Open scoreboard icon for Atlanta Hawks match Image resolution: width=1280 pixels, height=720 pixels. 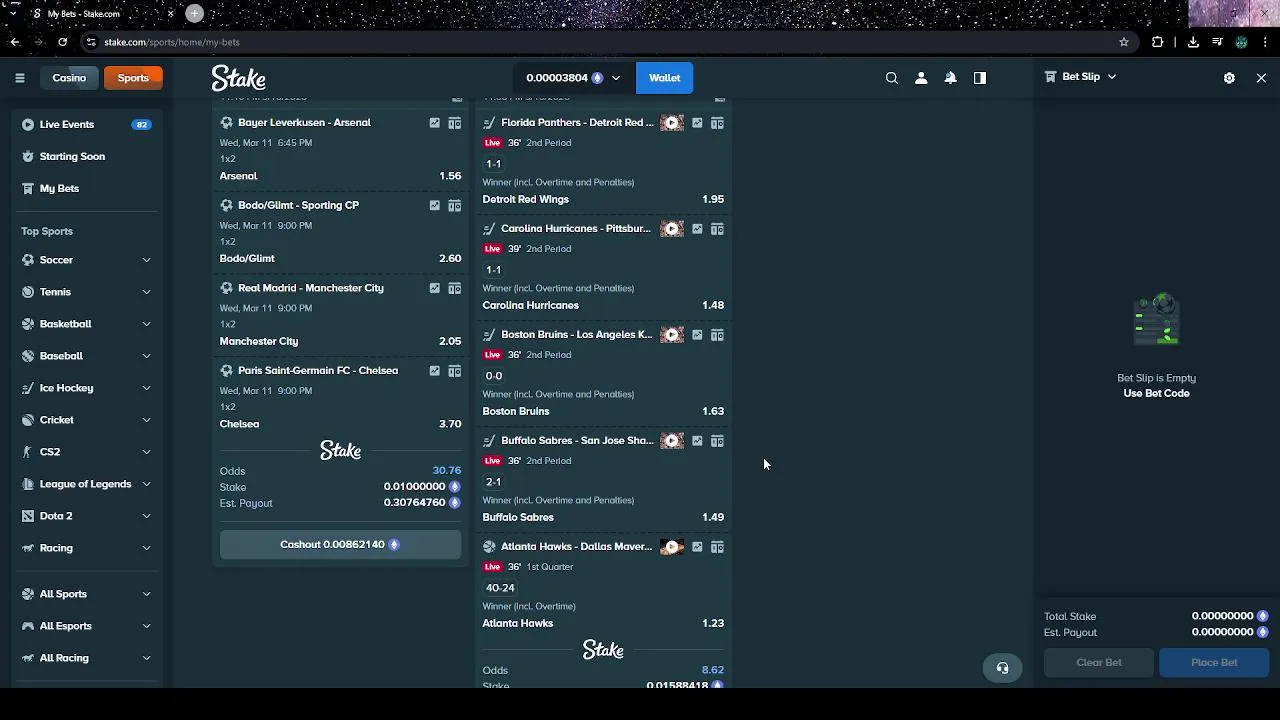[717, 547]
